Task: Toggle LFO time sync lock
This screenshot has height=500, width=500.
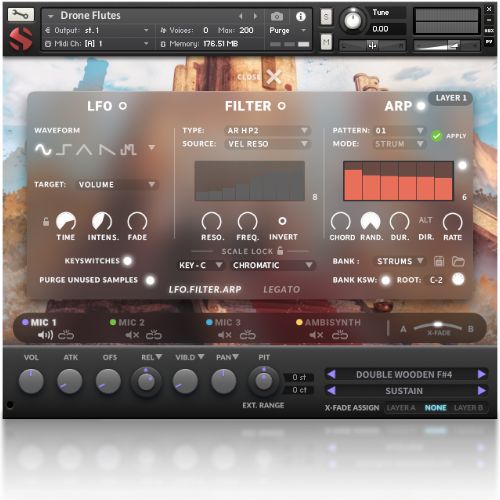Action: tap(46, 222)
